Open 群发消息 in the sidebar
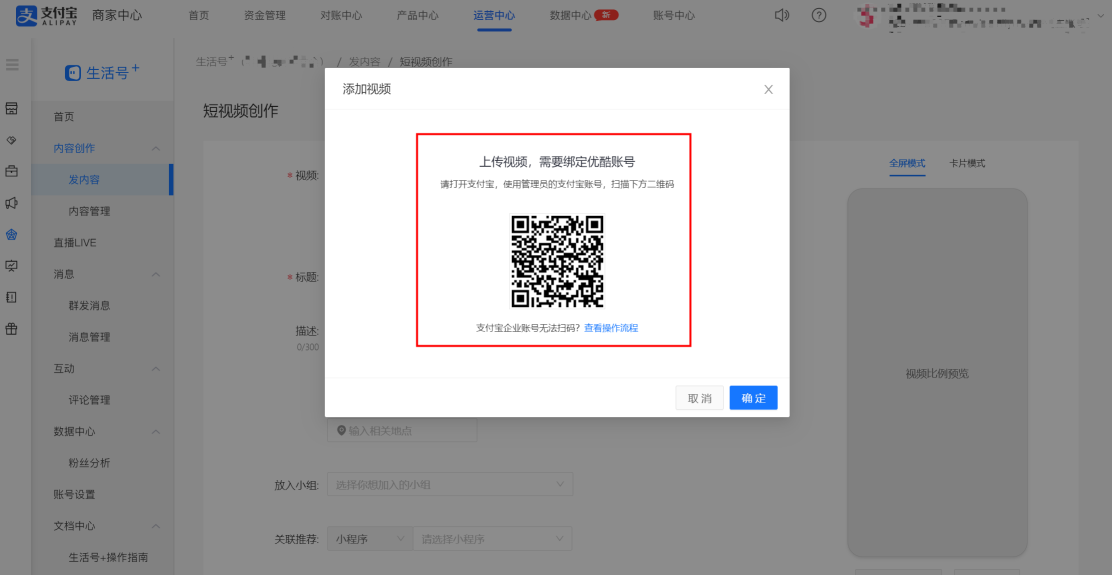The image size is (1112, 575). pyautogui.click(x=89, y=306)
